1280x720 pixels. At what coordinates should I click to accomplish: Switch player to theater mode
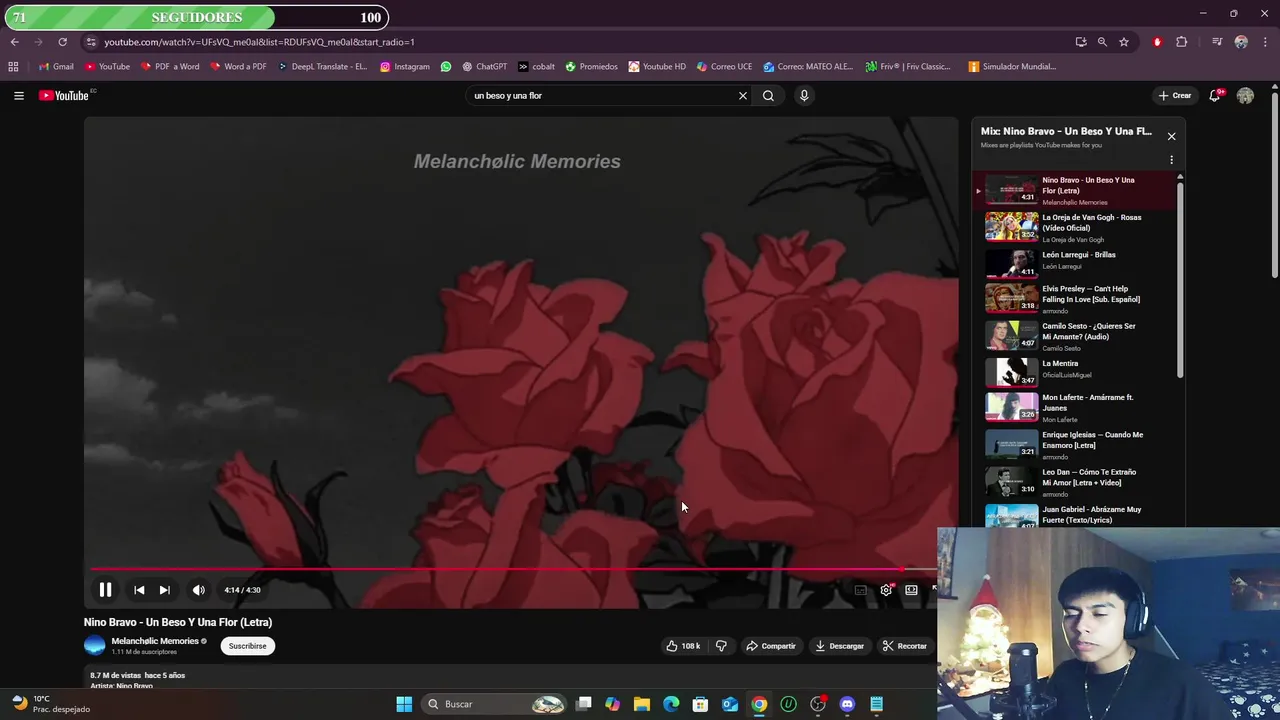[x=911, y=590]
